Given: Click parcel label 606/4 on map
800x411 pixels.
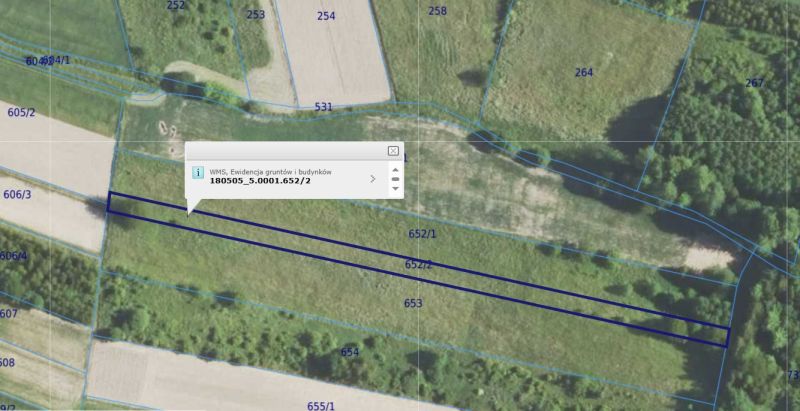Looking at the screenshot, I should coord(13,255).
